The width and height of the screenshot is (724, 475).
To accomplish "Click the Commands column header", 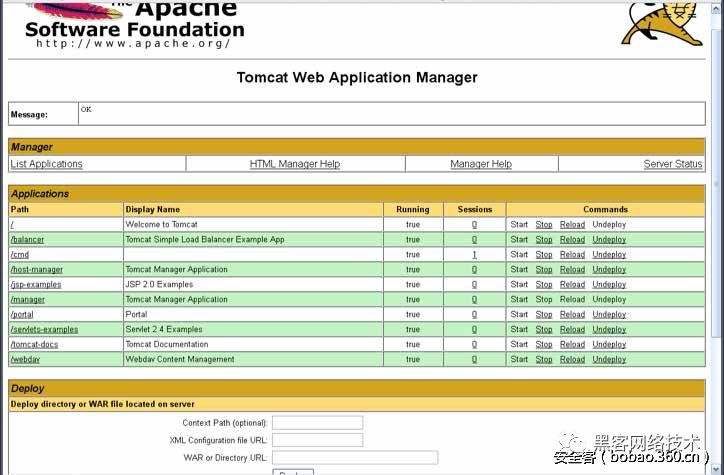I will click(x=605, y=210).
